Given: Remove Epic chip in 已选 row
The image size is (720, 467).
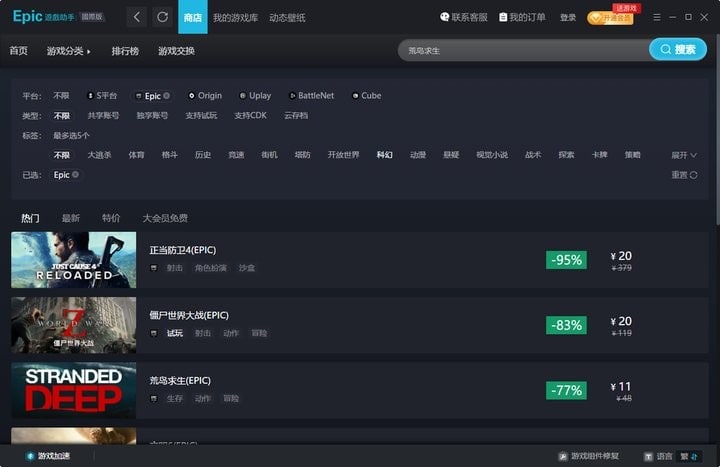Looking at the screenshot, I should pyautogui.click(x=75, y=174).
